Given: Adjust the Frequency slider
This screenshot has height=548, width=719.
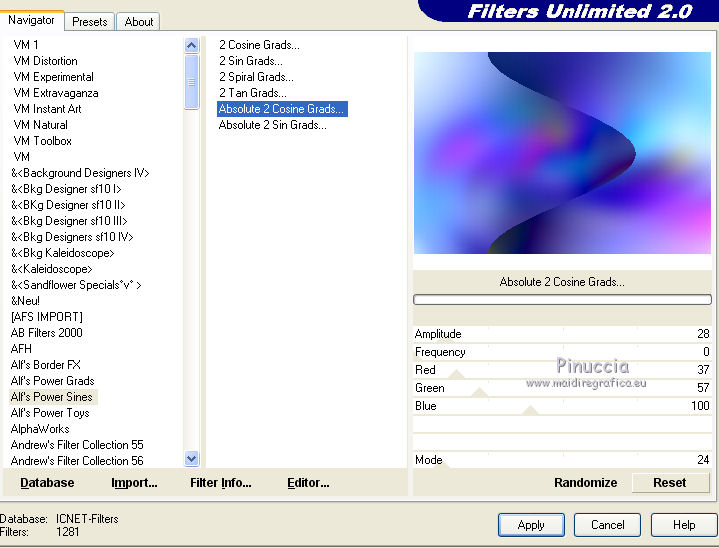Looking at the screenshot, I should 562,352.
